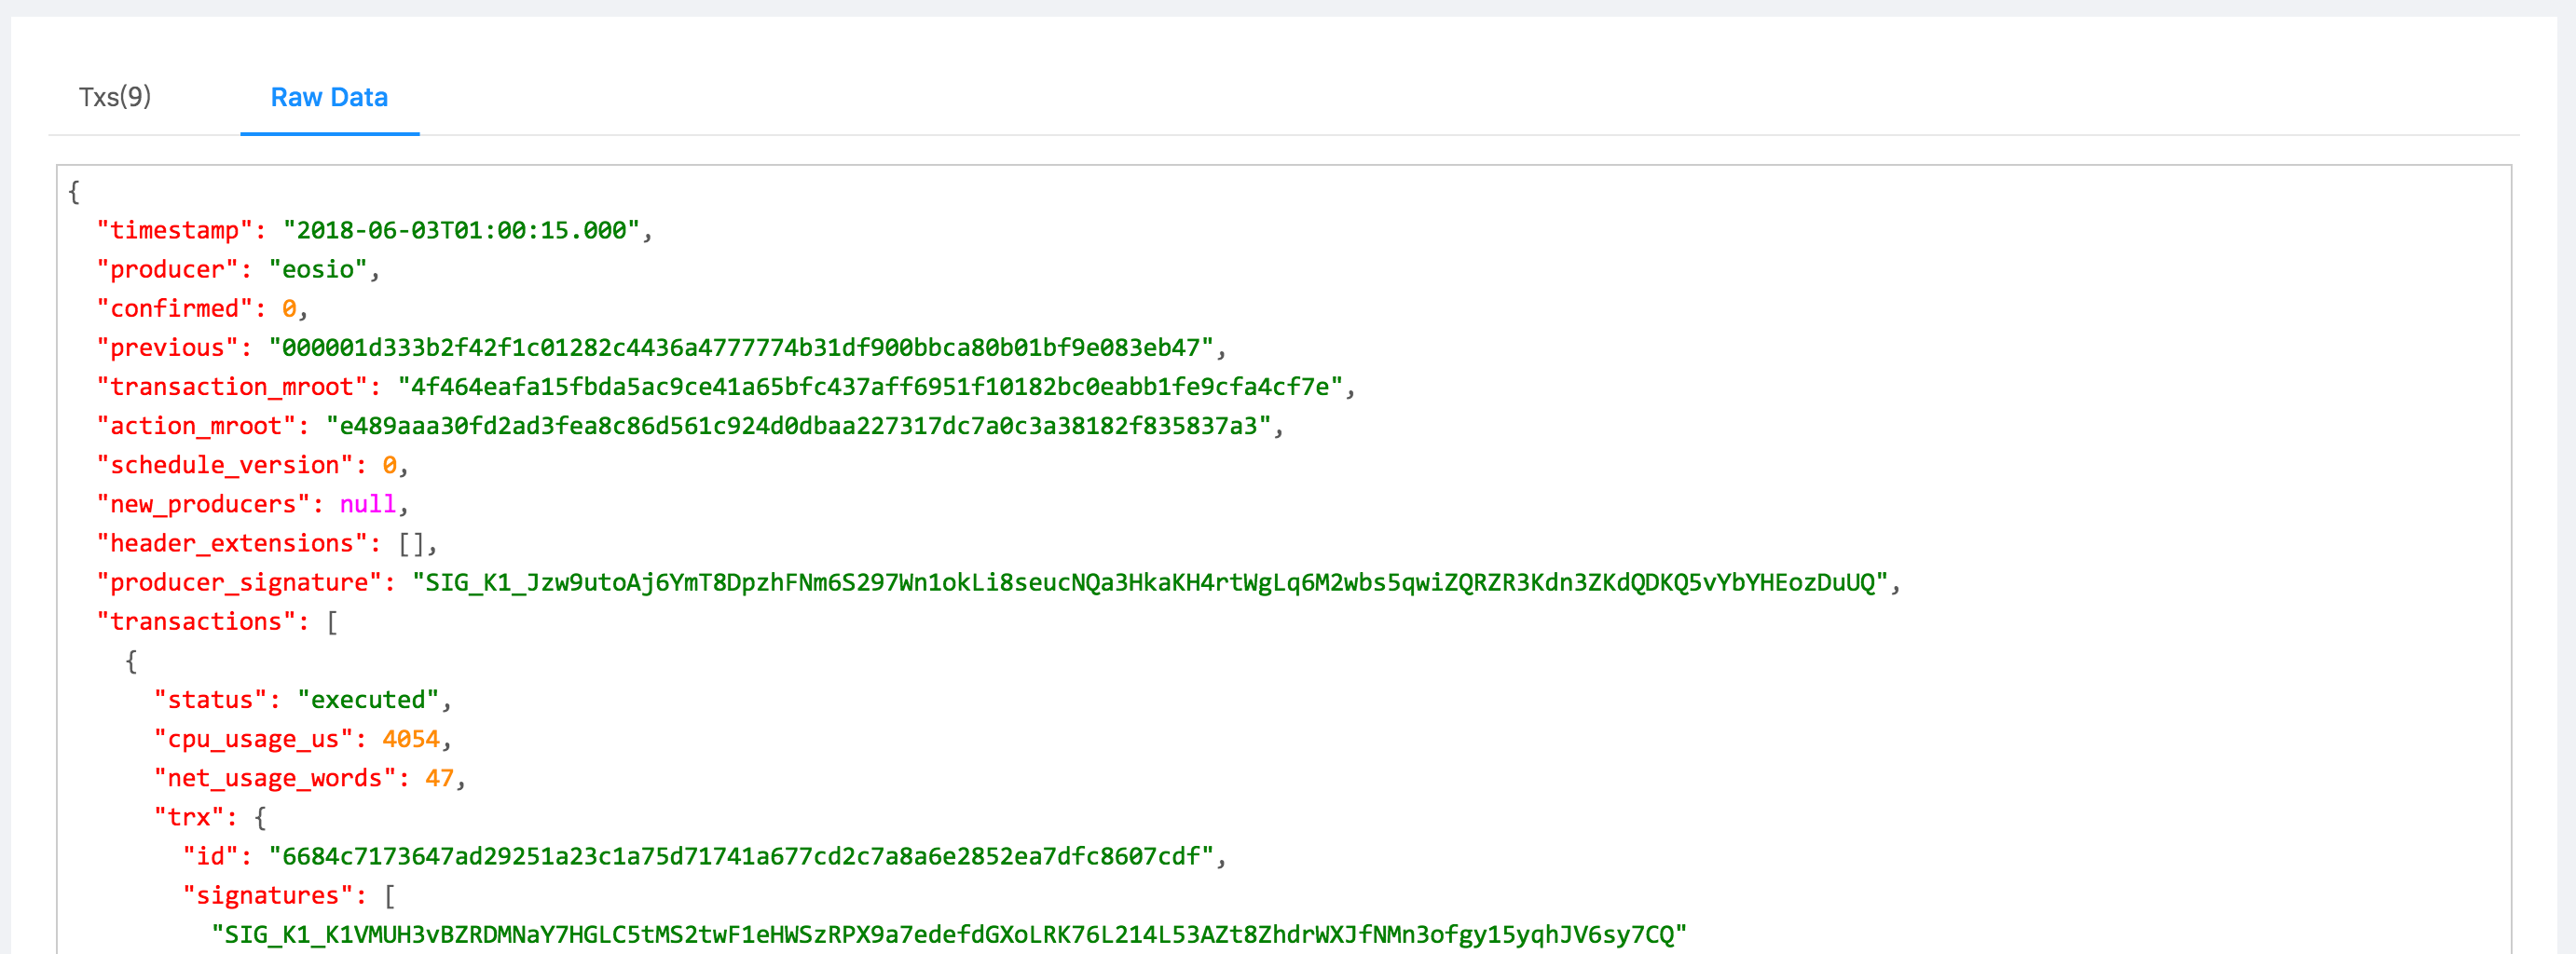Click the "producer_signature" key
Viewport: 2576px width, 954px height.
click(x=239, y=581)
